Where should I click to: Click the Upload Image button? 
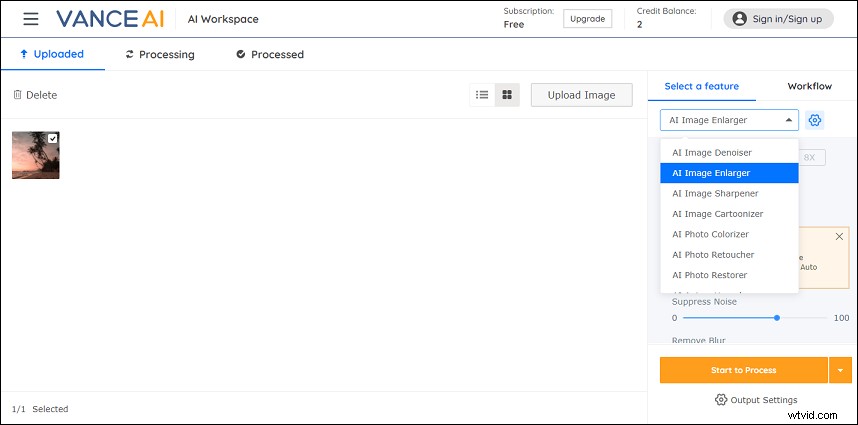(581, 95)
